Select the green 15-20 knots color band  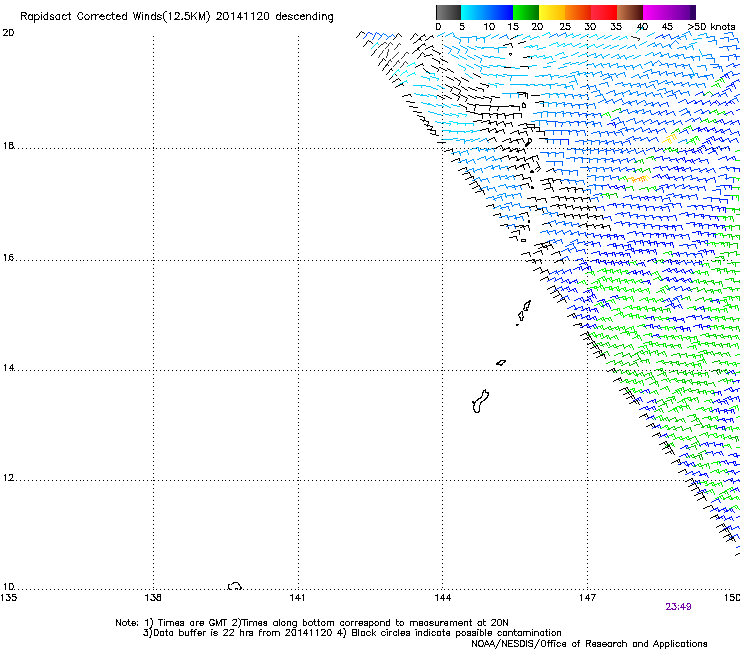(526, 12)
